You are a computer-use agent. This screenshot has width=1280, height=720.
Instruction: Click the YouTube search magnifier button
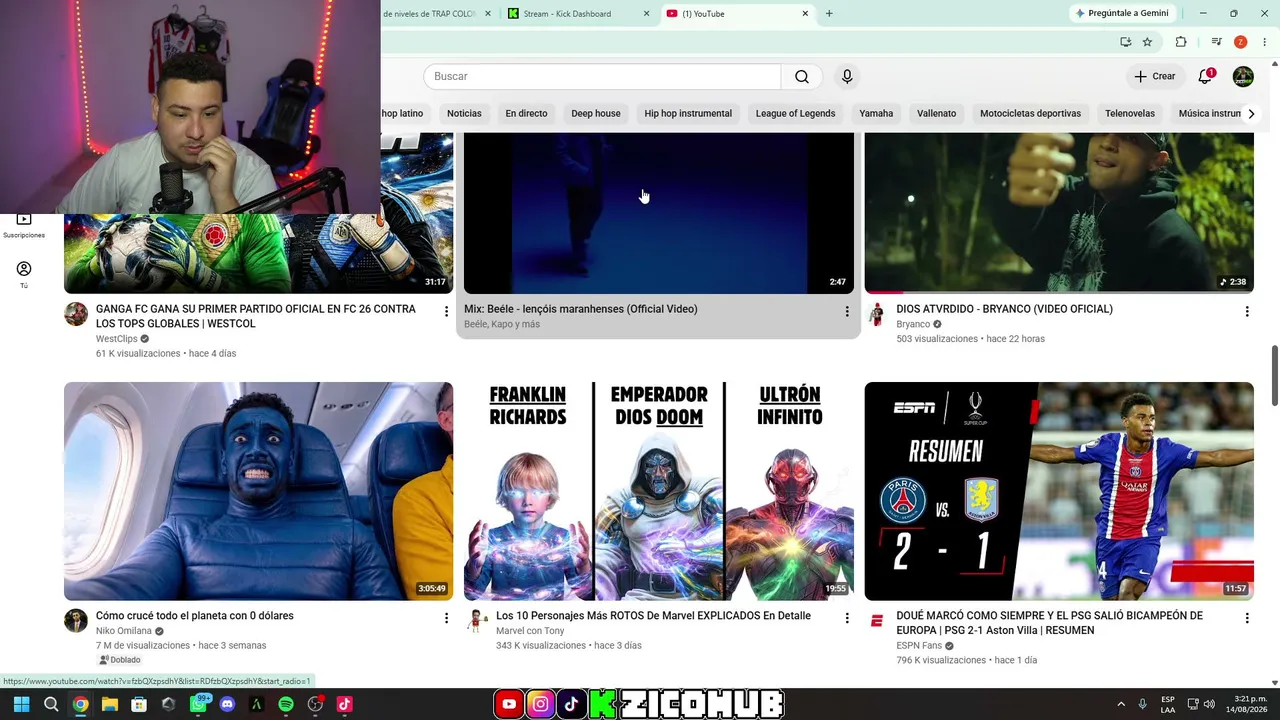pyautogui.click(x=802, y=77)
